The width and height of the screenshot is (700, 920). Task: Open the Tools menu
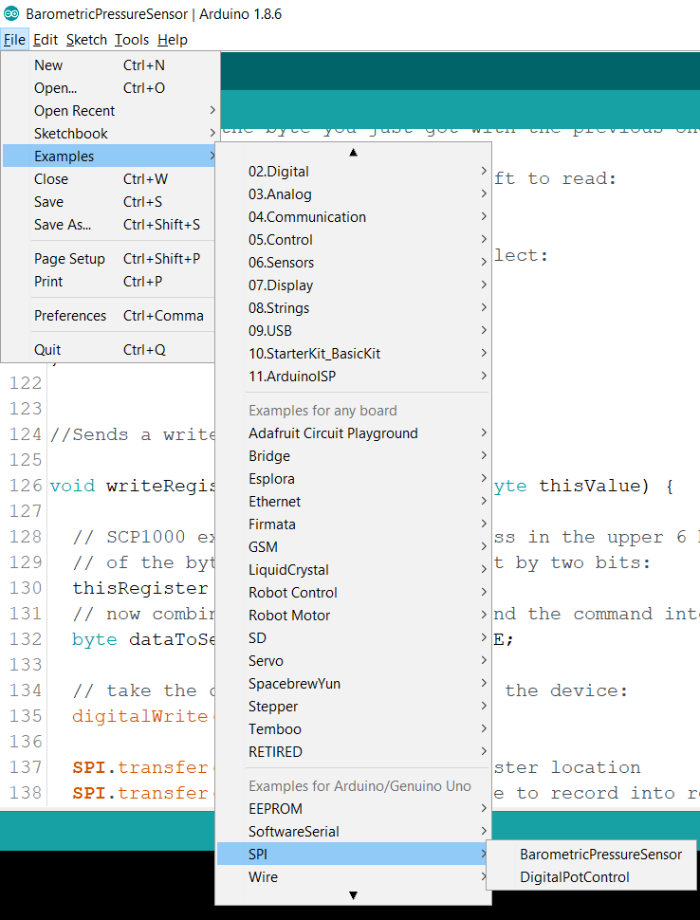point(131,40)
